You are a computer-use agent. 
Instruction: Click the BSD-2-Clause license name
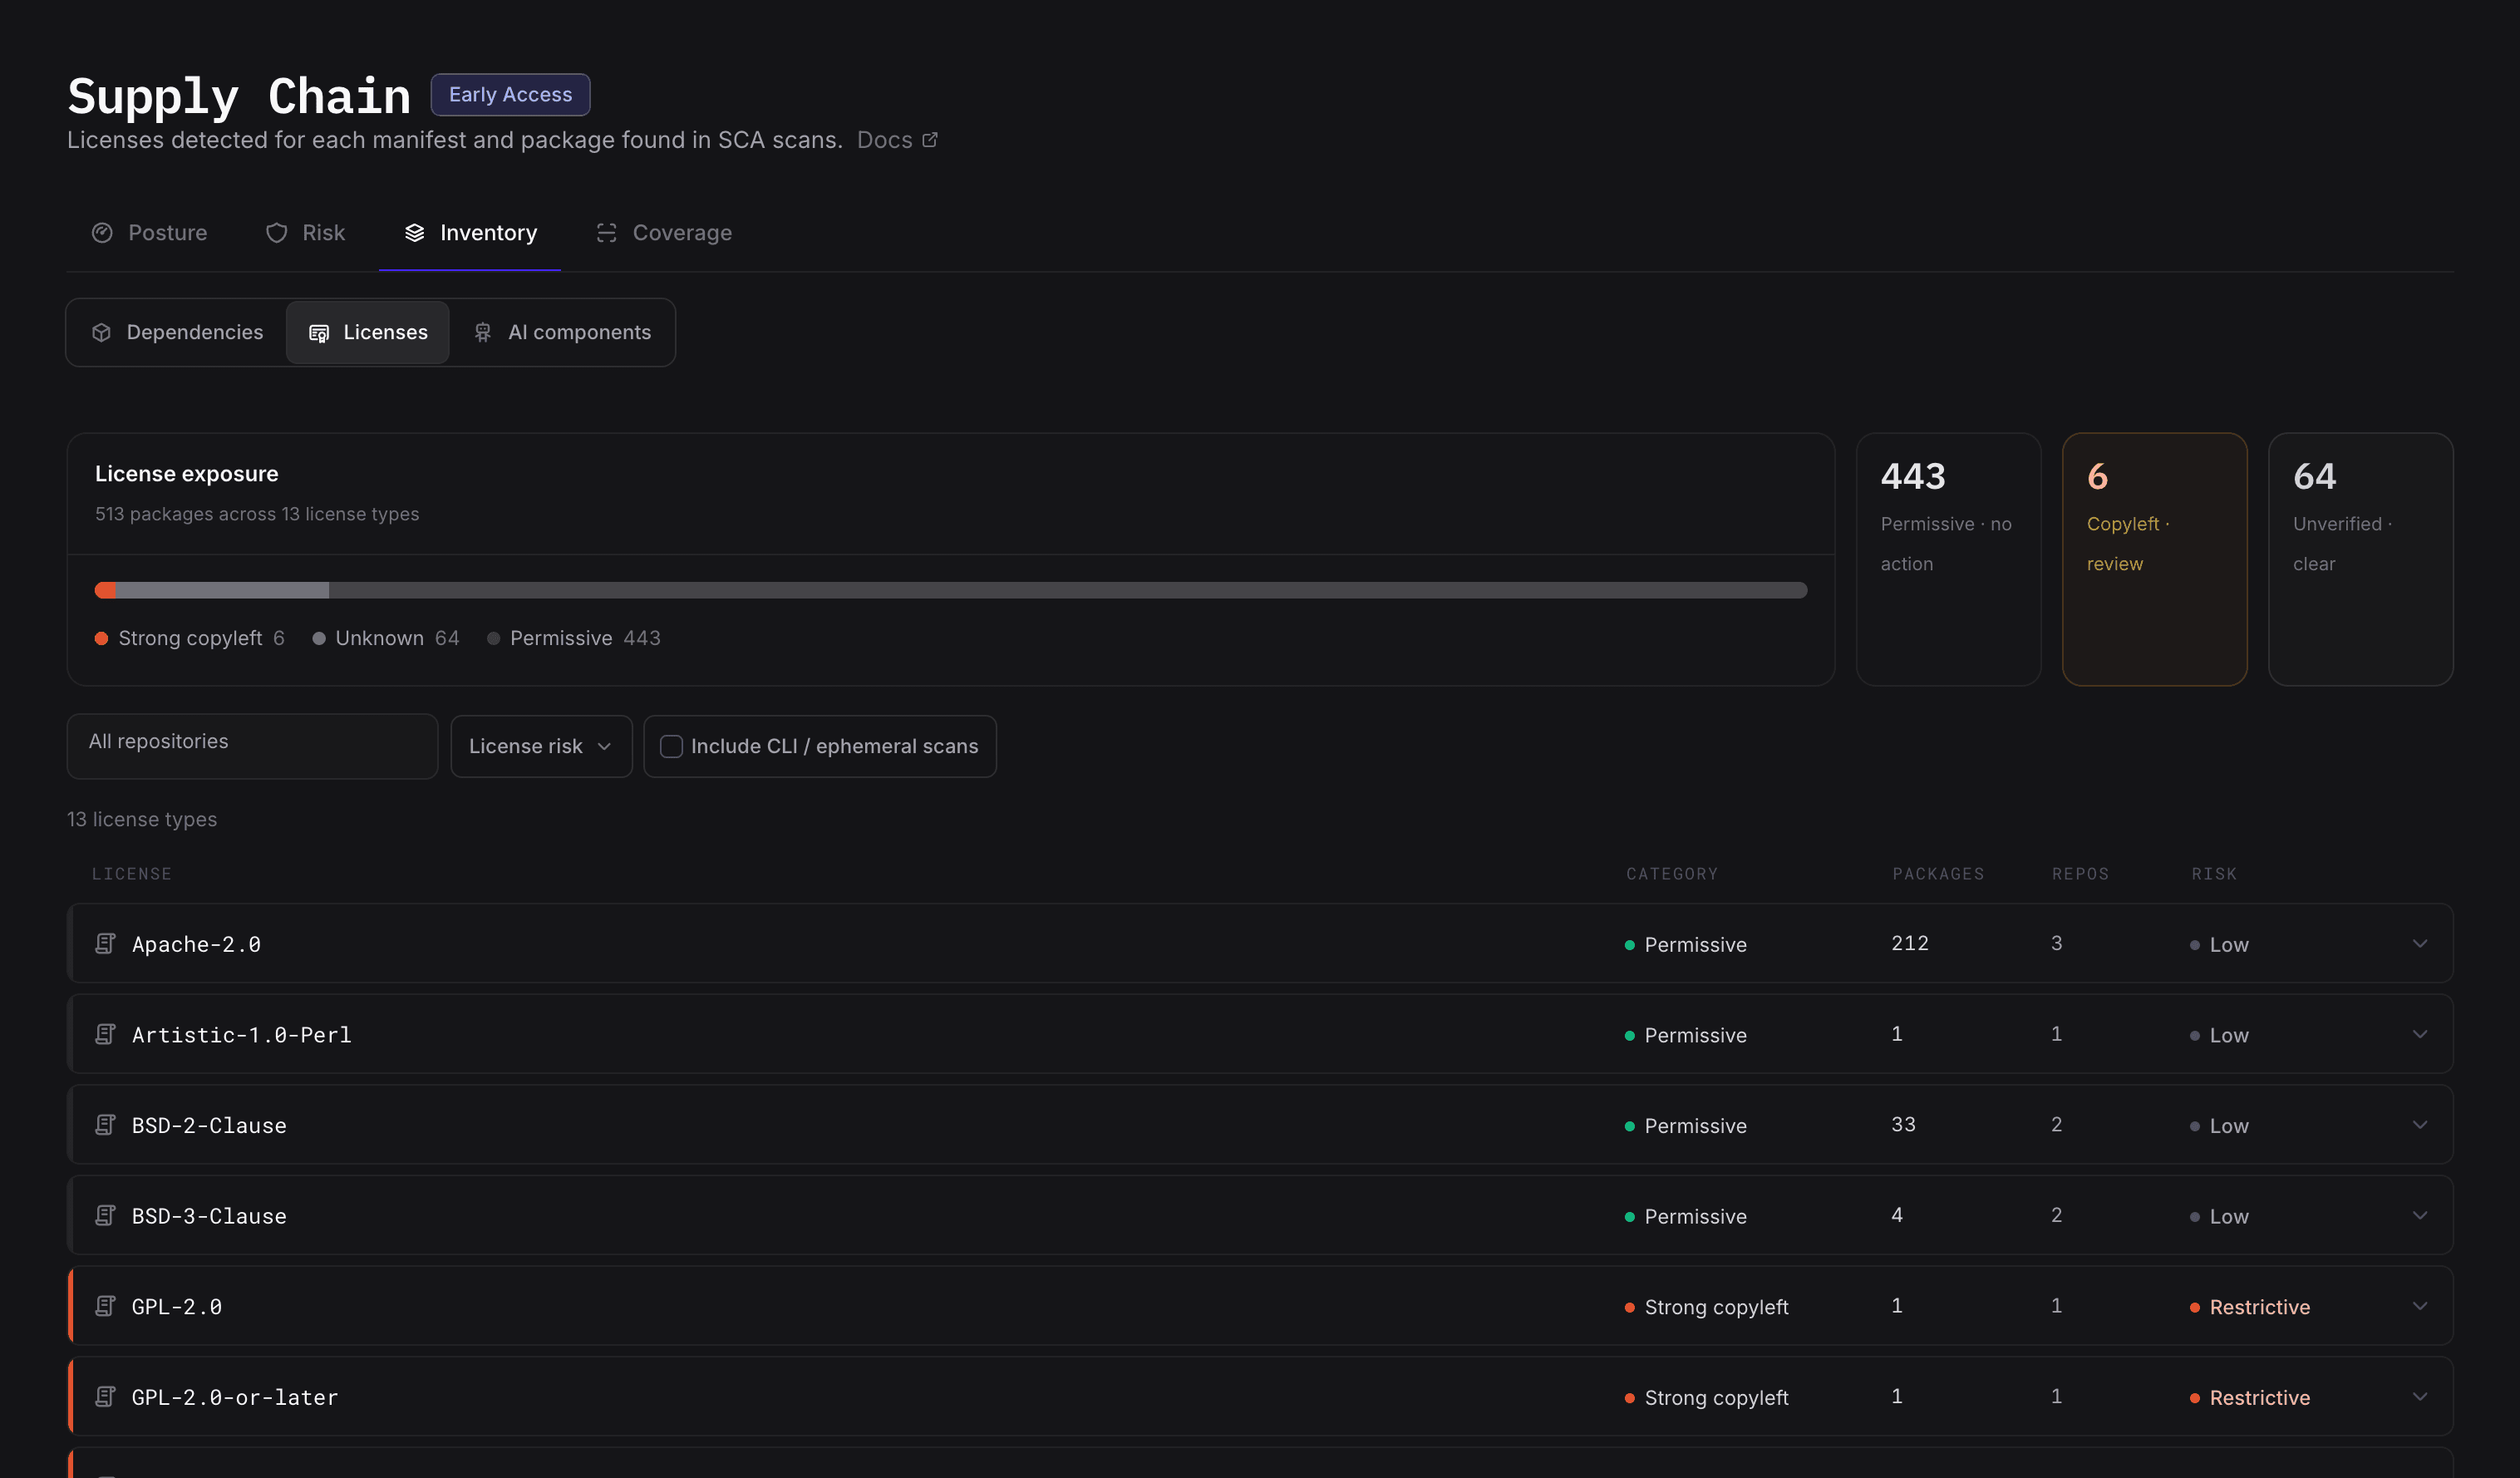tap(209, 1126)
